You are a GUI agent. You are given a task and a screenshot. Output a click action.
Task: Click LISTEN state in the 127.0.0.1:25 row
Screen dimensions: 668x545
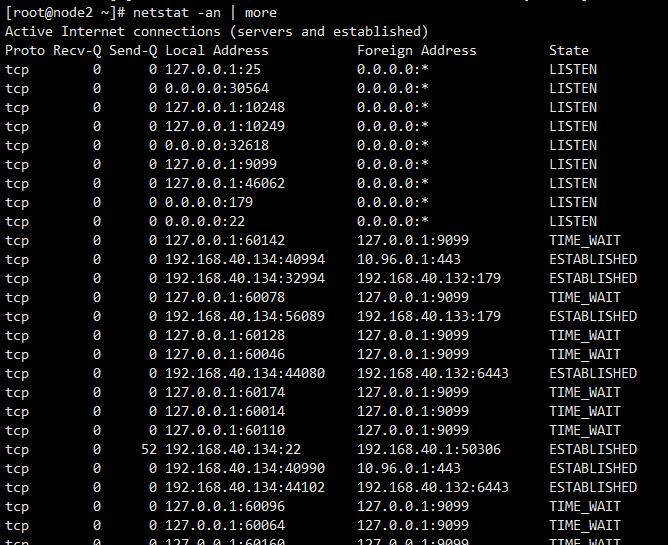click(x=573, y=69)
